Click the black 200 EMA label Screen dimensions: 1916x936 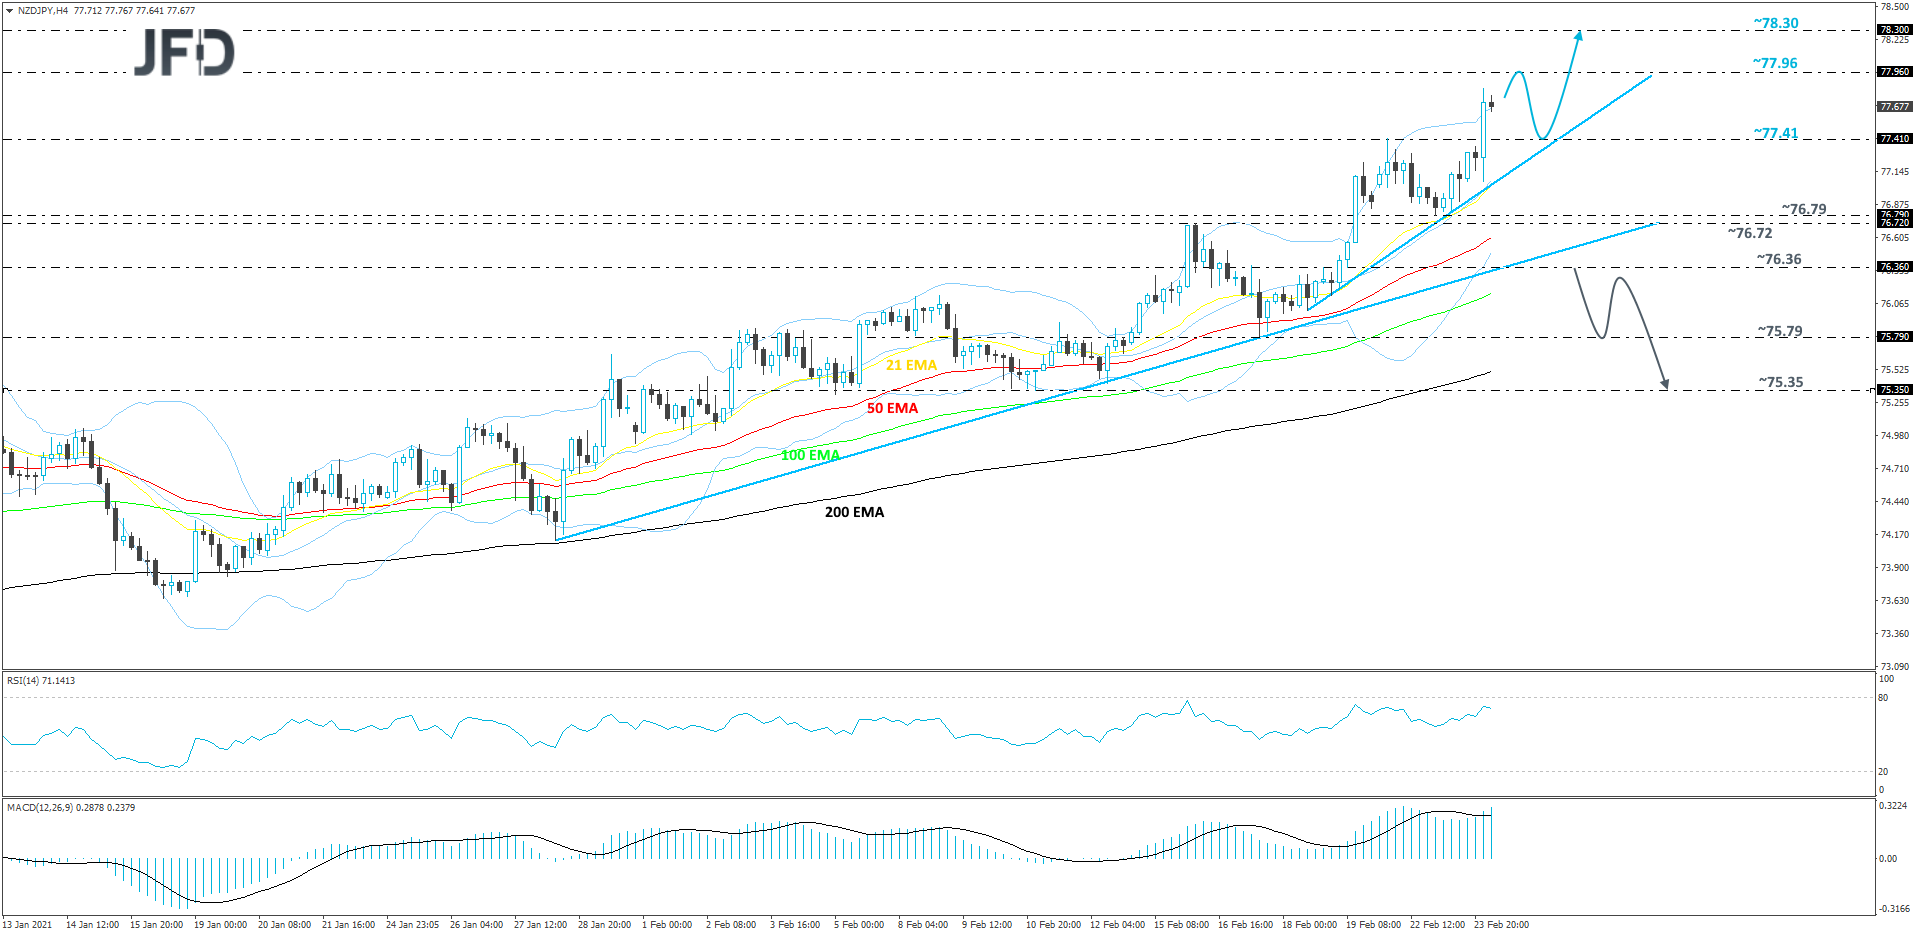tap(853, 512)
